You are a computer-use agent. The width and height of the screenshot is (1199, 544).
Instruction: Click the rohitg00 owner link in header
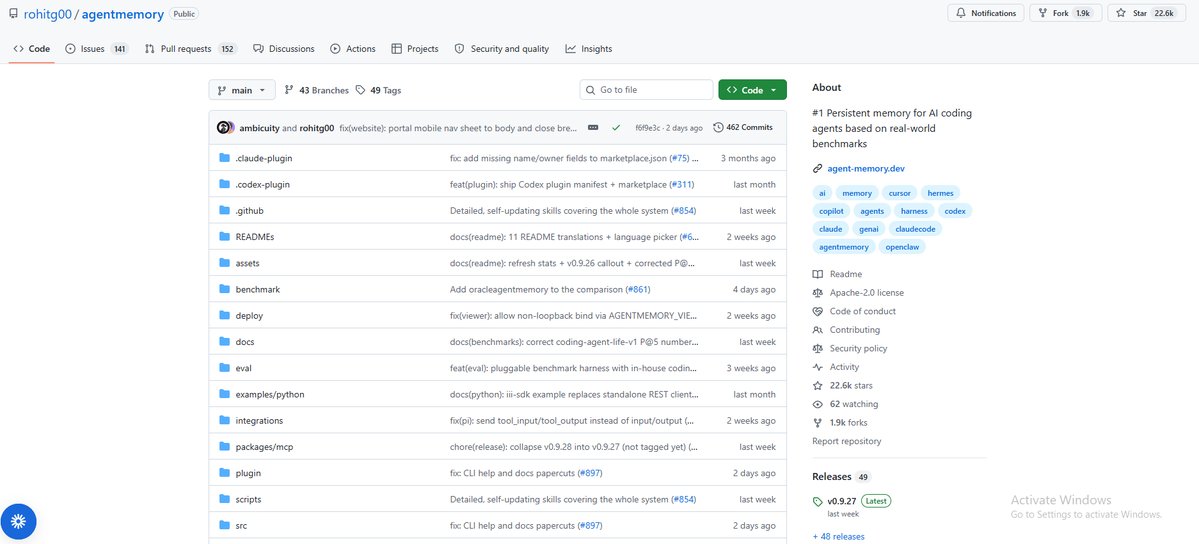47,14
